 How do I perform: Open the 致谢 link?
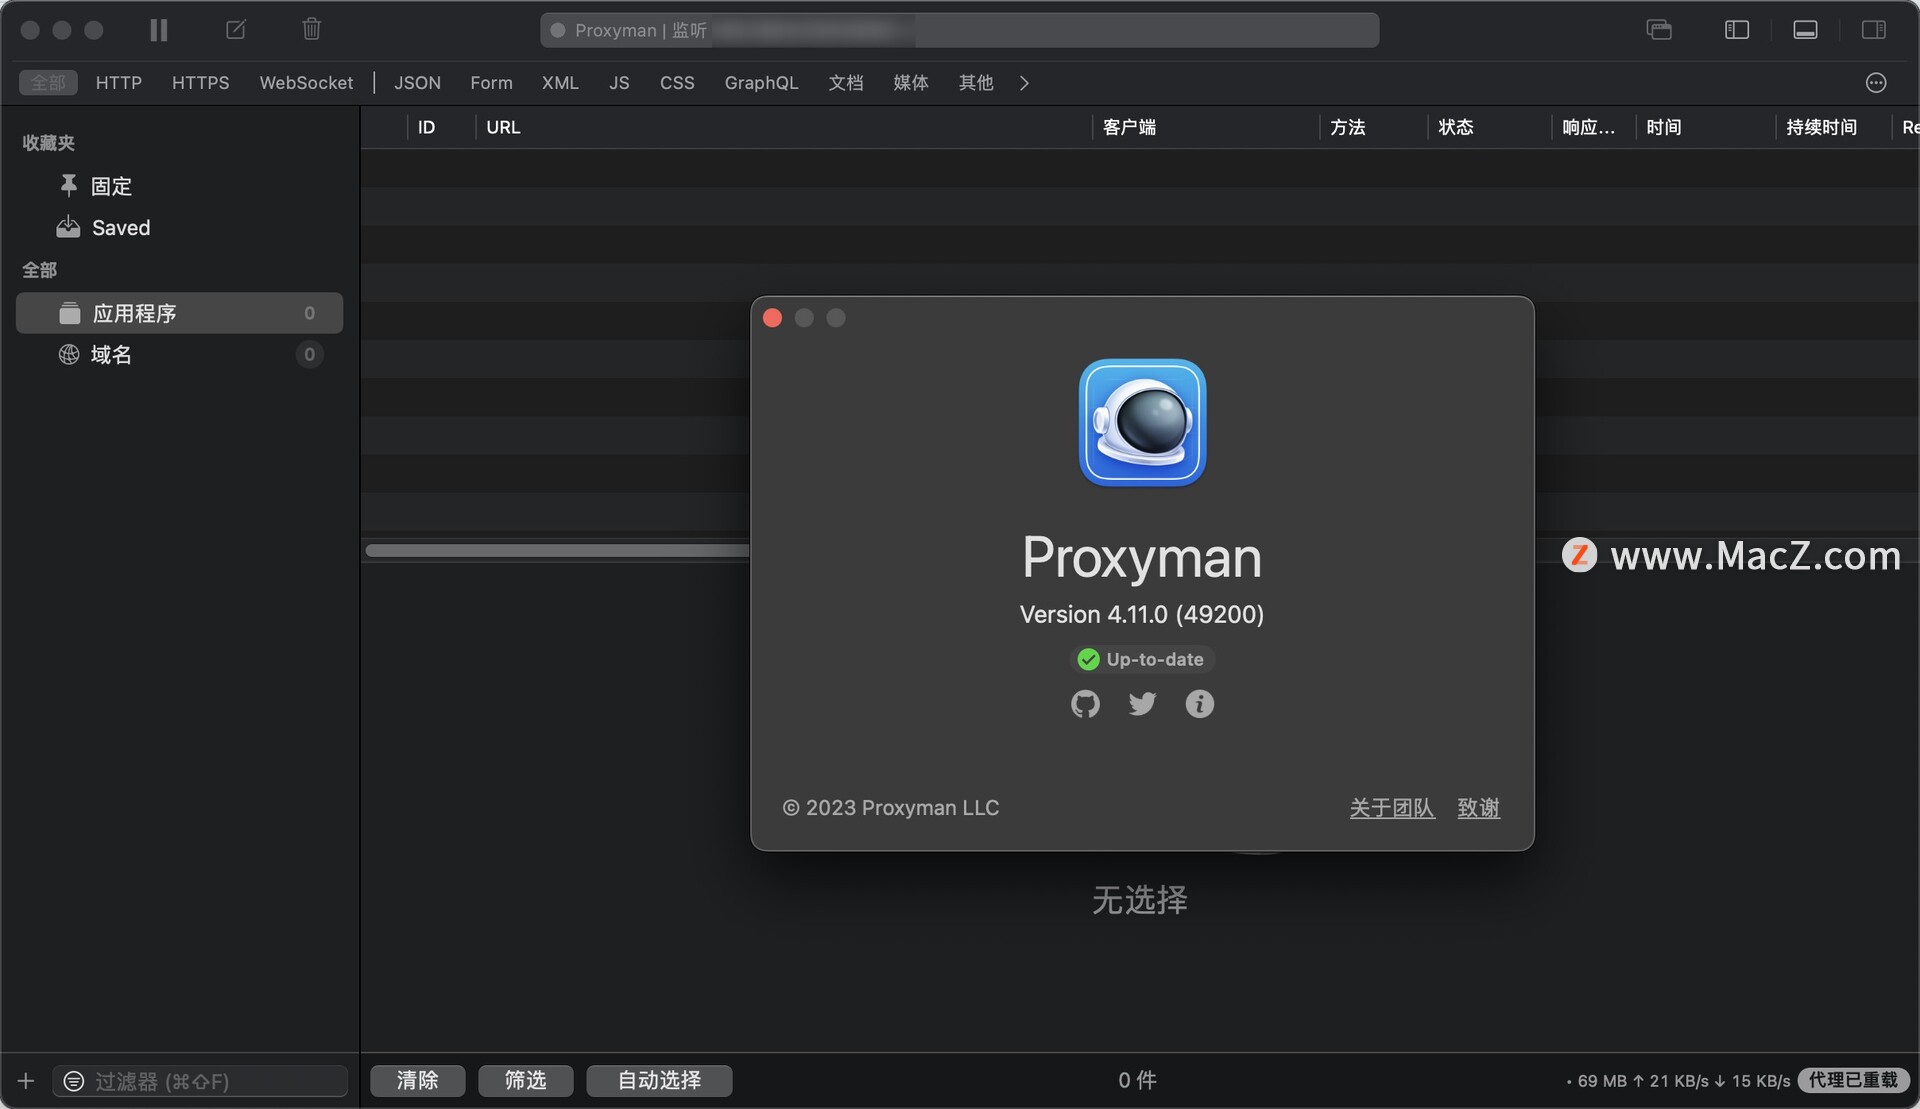pyautogui.click(x=1479, y=808)
